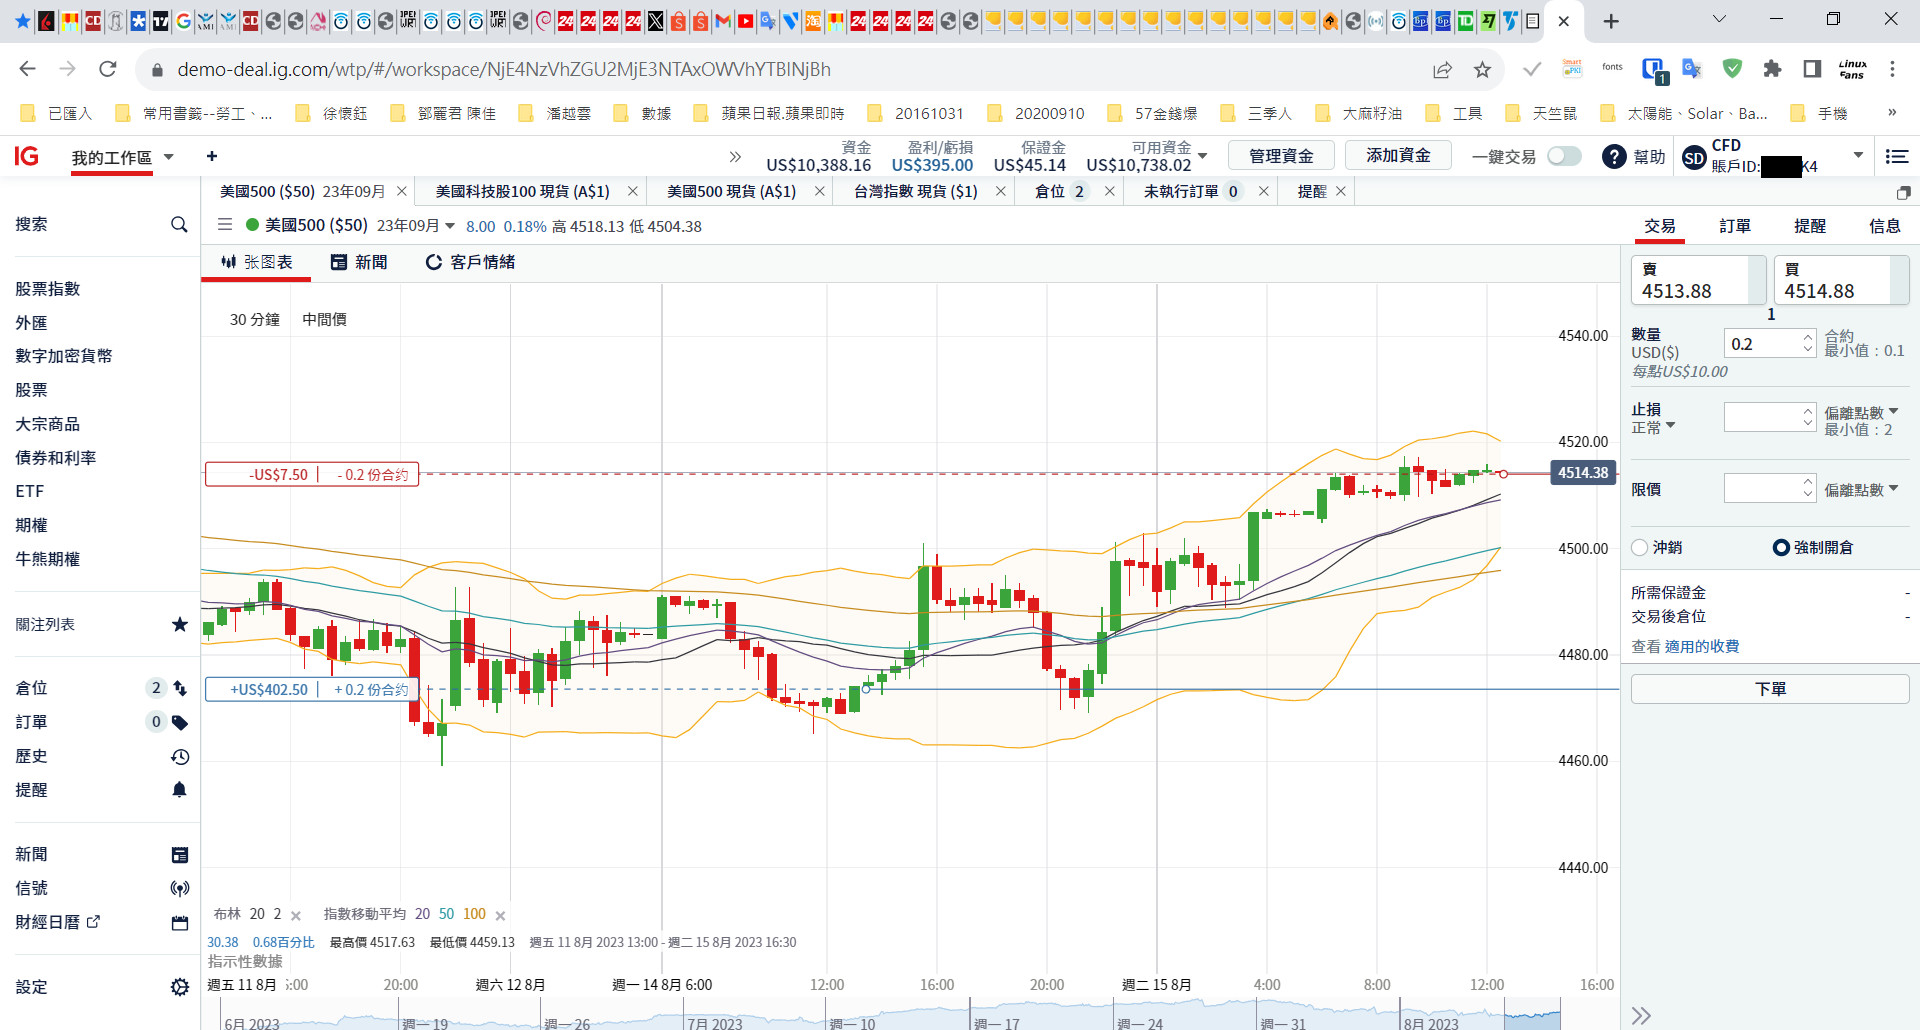Switch to the 張圖表 chart tab

257,262
